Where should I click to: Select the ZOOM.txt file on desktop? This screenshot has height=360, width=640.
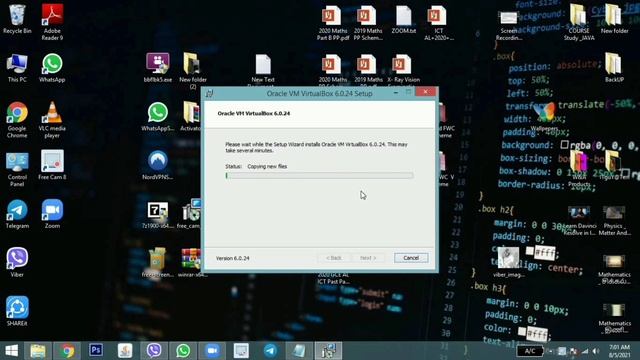[403, 19]
